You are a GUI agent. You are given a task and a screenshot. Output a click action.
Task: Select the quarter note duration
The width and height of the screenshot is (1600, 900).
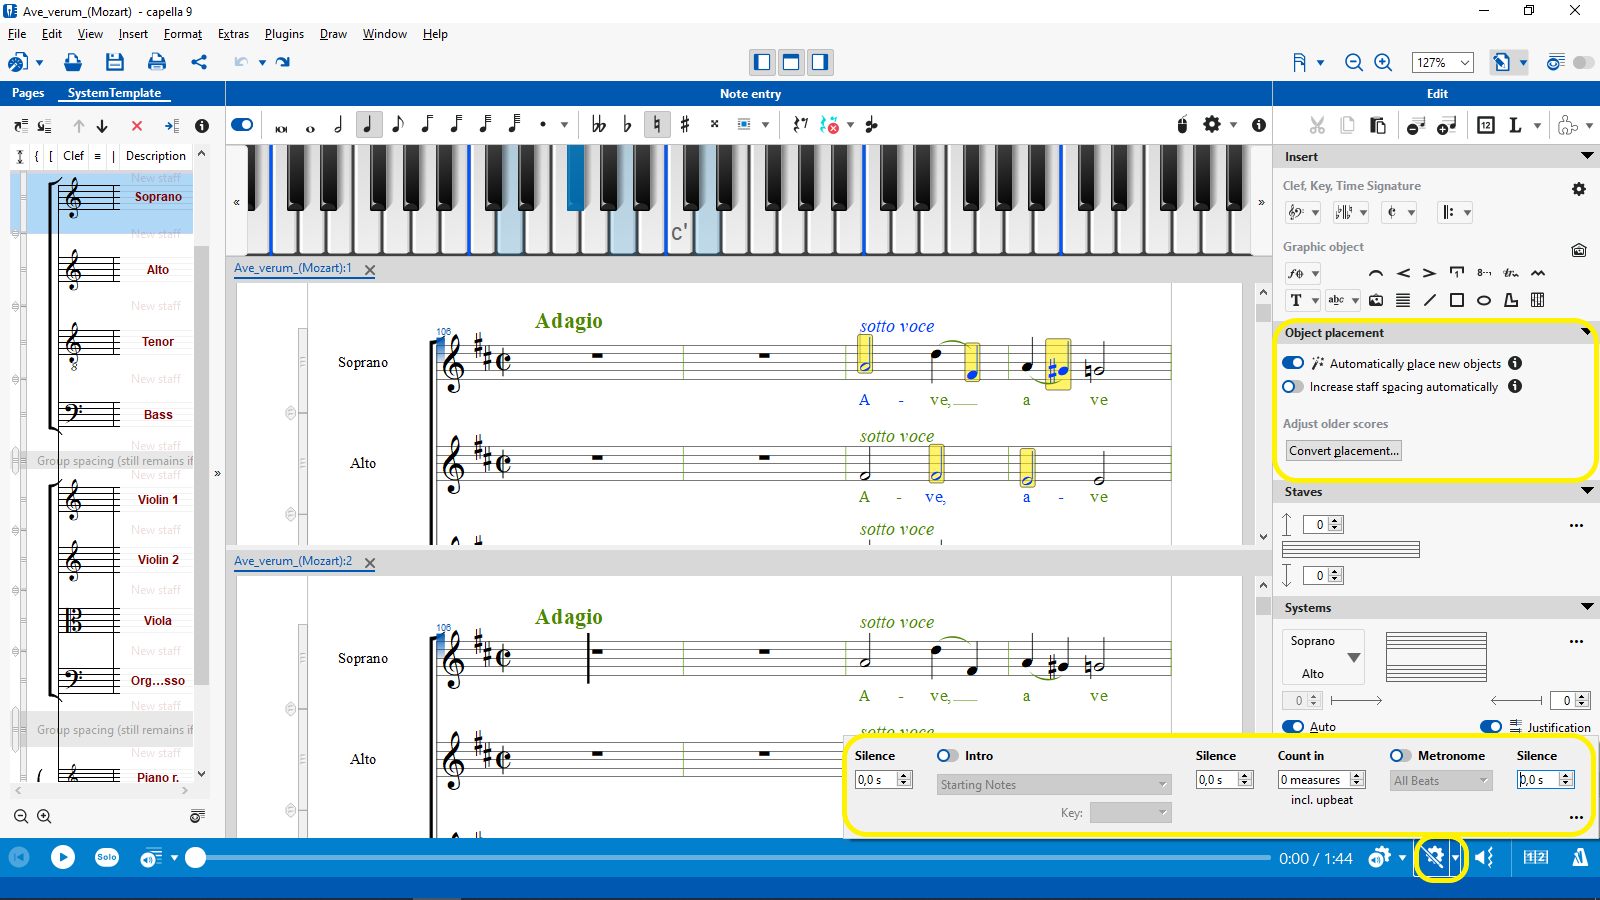[368, 125]
